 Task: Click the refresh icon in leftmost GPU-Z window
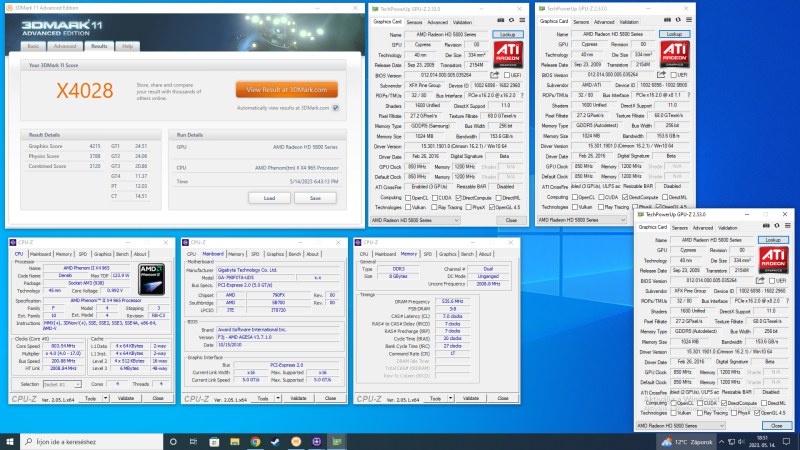pos(511,20)
